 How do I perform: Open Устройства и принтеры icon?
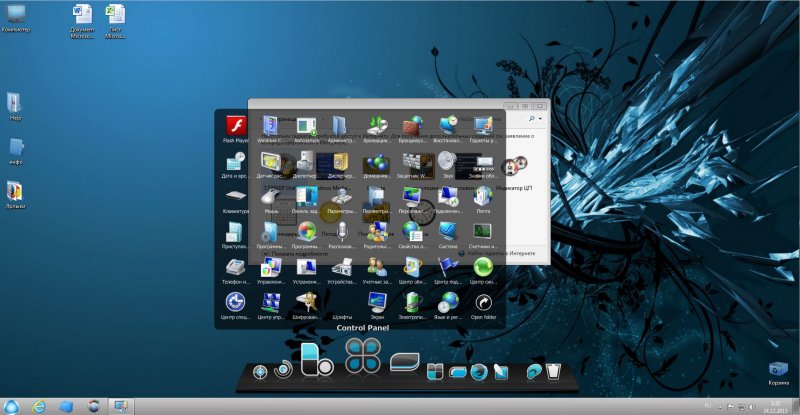(x=342, y=267)
